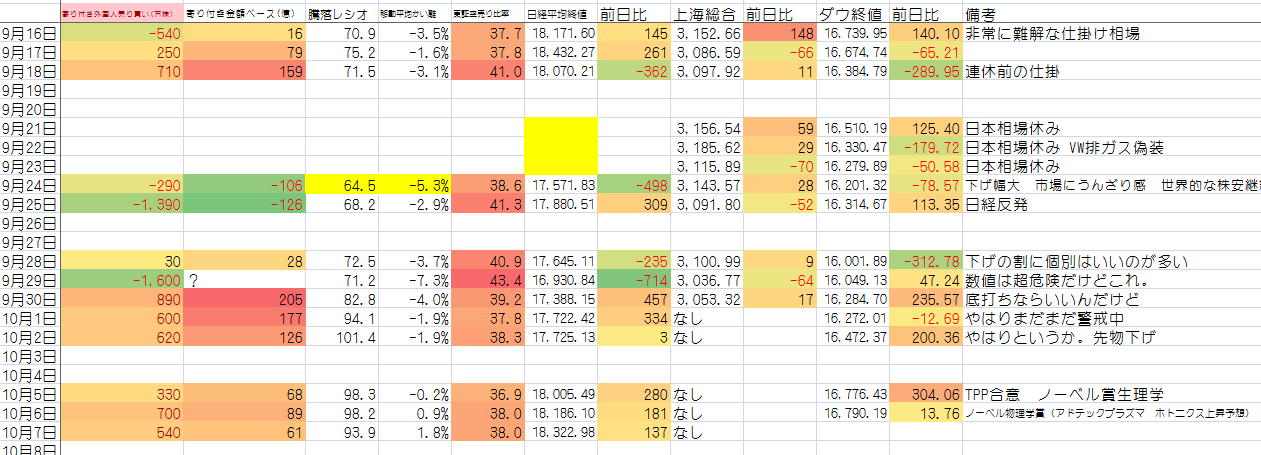Select the Nikkei close value 16,930.84
This screenshot has height=455, width=1261.
[561, 280]
